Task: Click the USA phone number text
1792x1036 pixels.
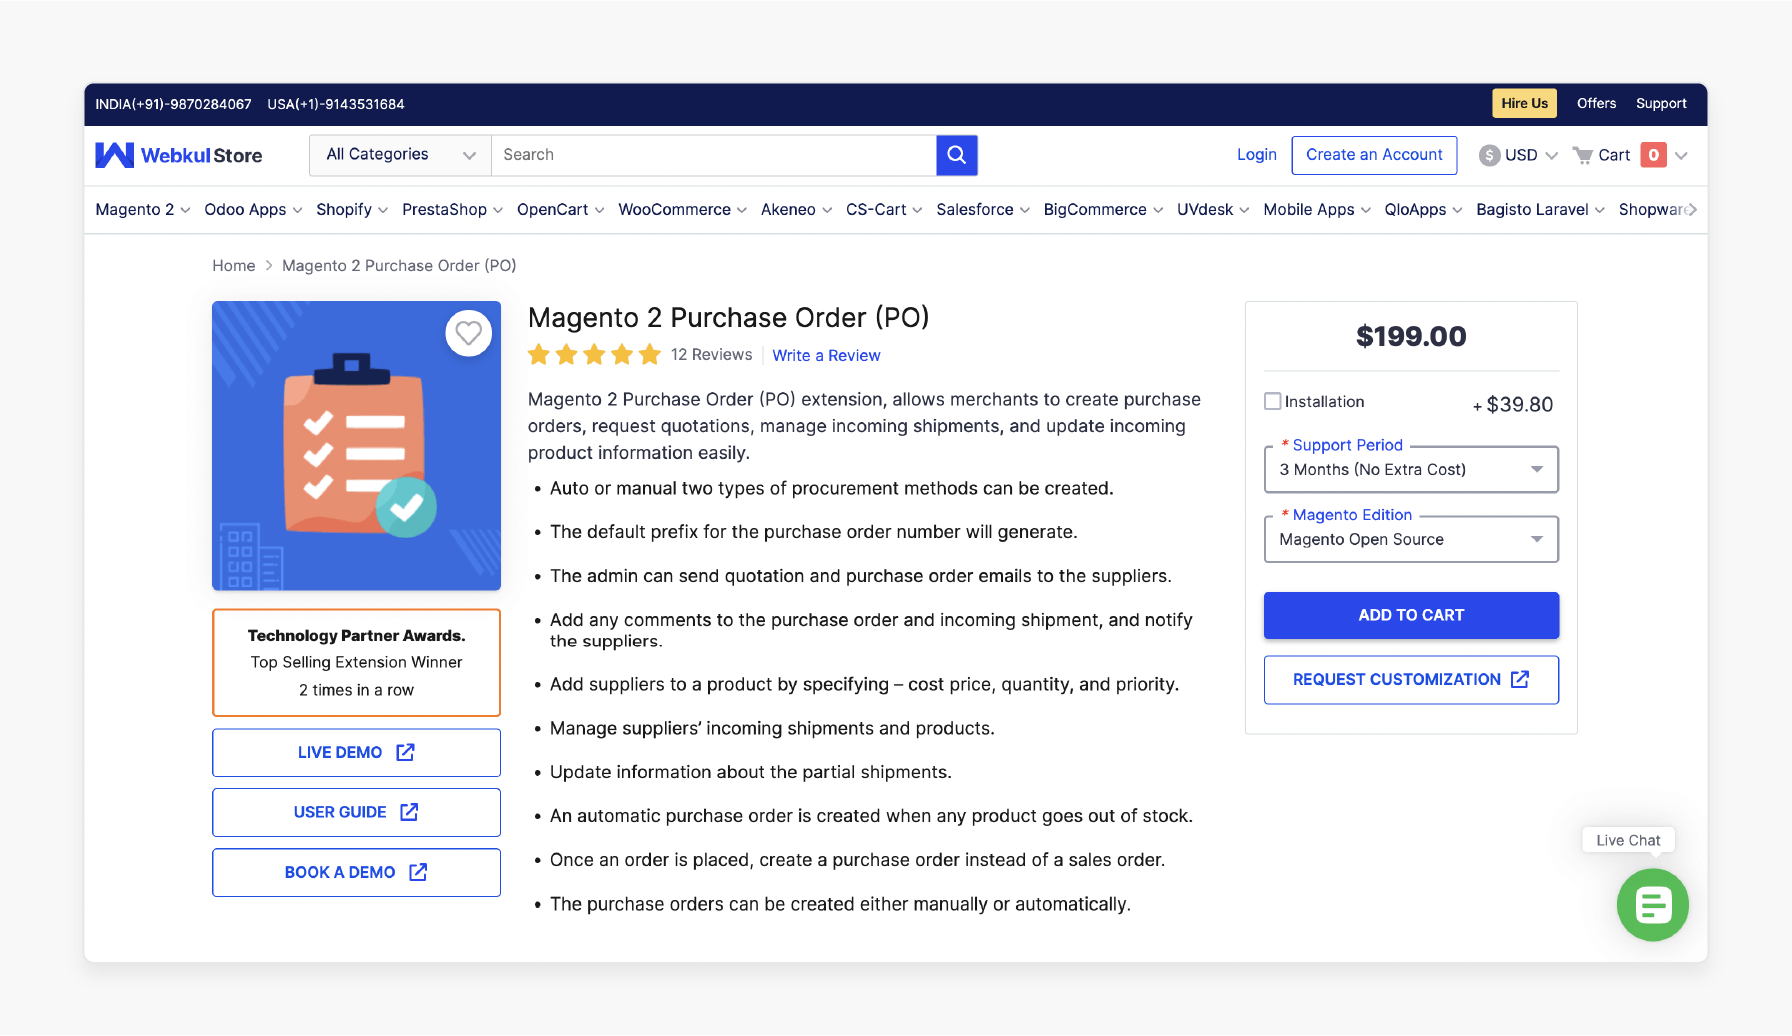Action: pos(336,104)
